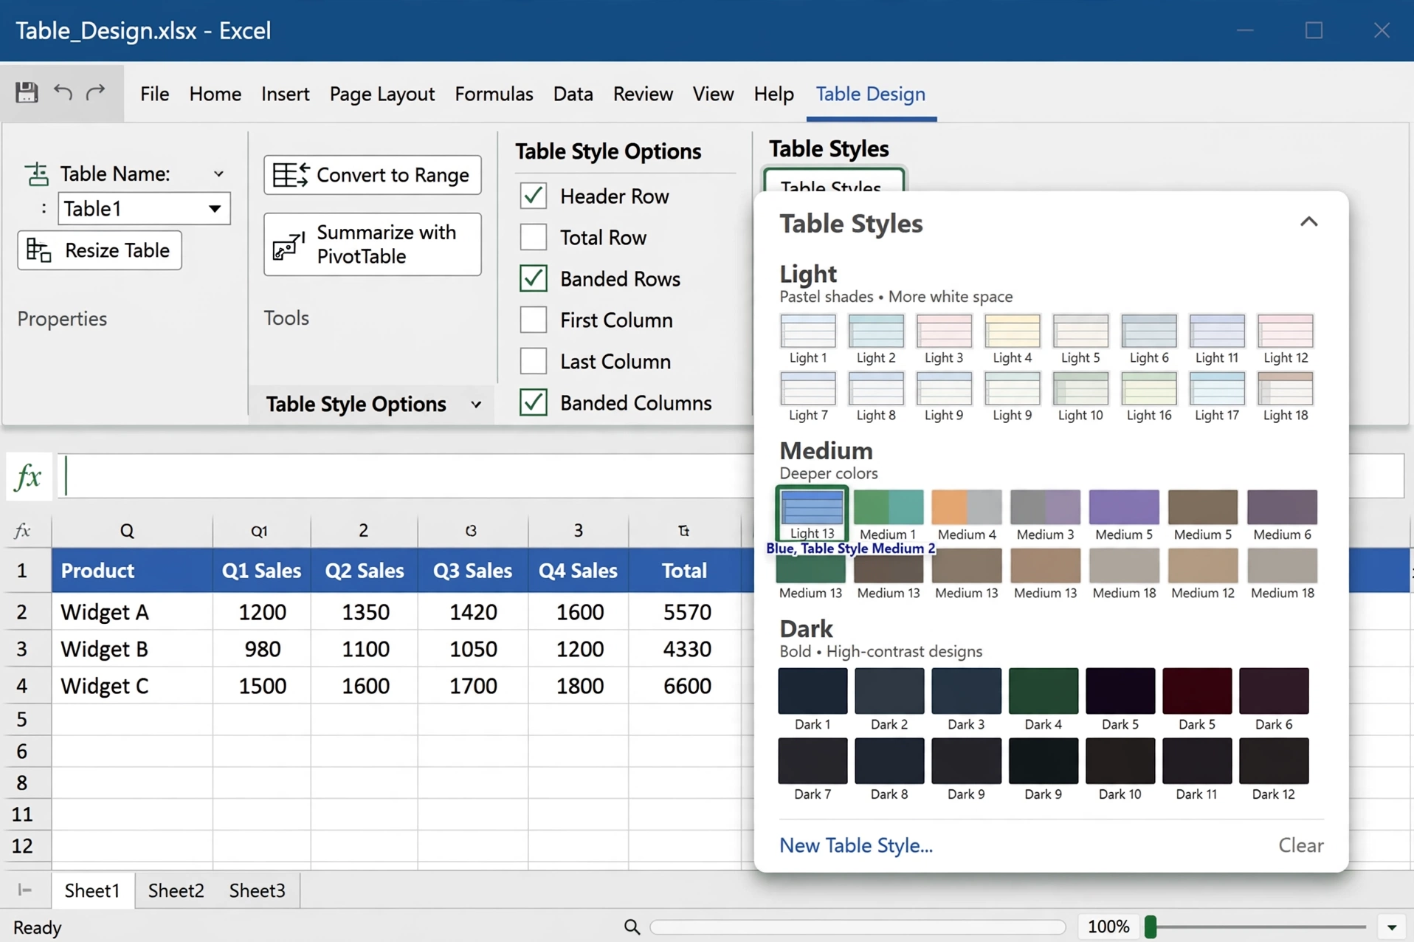Open the Table1 name combo box arrow
The height and width of the screenshot is (942, 1414).
click(214, 209)
